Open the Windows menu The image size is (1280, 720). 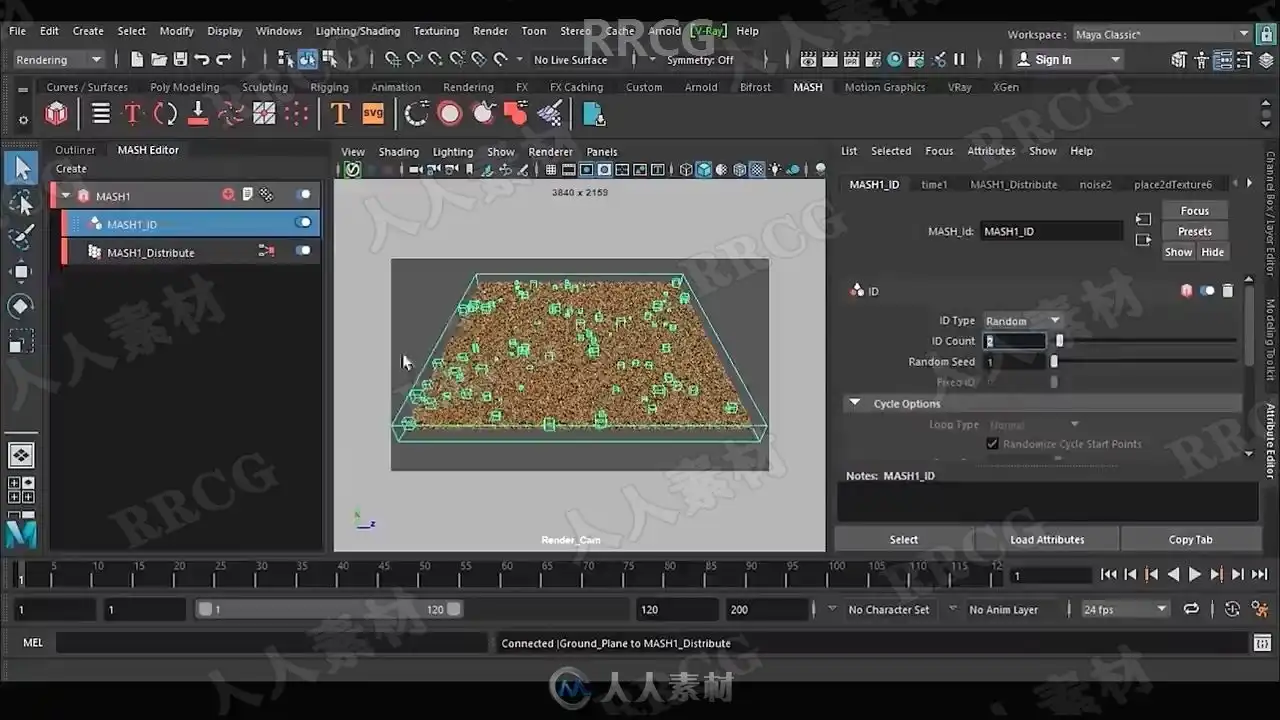pos(279,31)
